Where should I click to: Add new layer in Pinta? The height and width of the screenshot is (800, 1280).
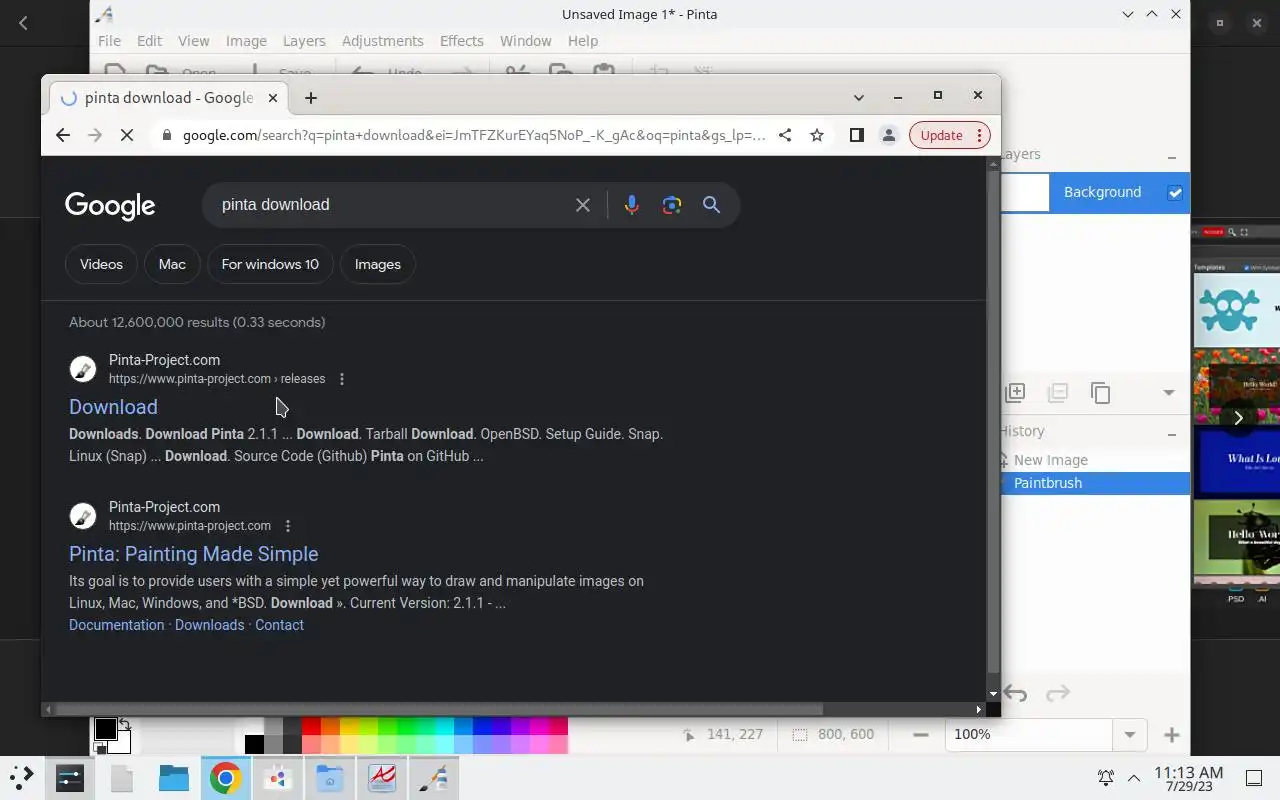pyautogui.click(x=1015, y=393)
